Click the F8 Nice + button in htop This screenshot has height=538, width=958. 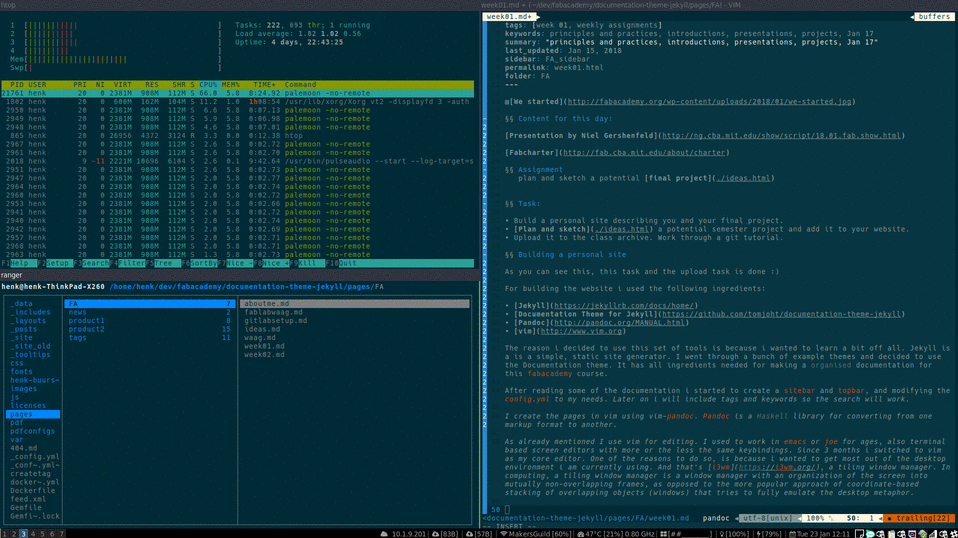pos(271,263)
